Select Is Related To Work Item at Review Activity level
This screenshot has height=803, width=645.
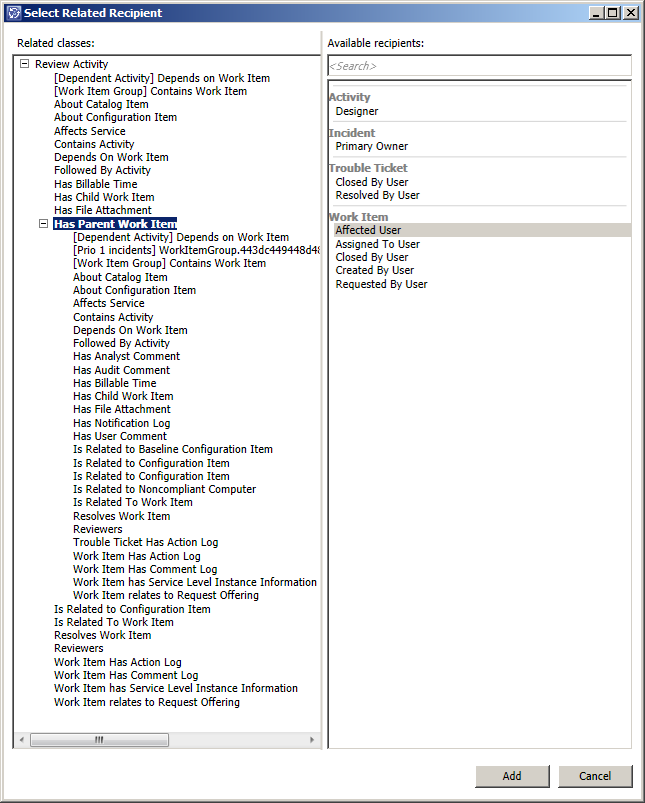(x=114, y=622)
